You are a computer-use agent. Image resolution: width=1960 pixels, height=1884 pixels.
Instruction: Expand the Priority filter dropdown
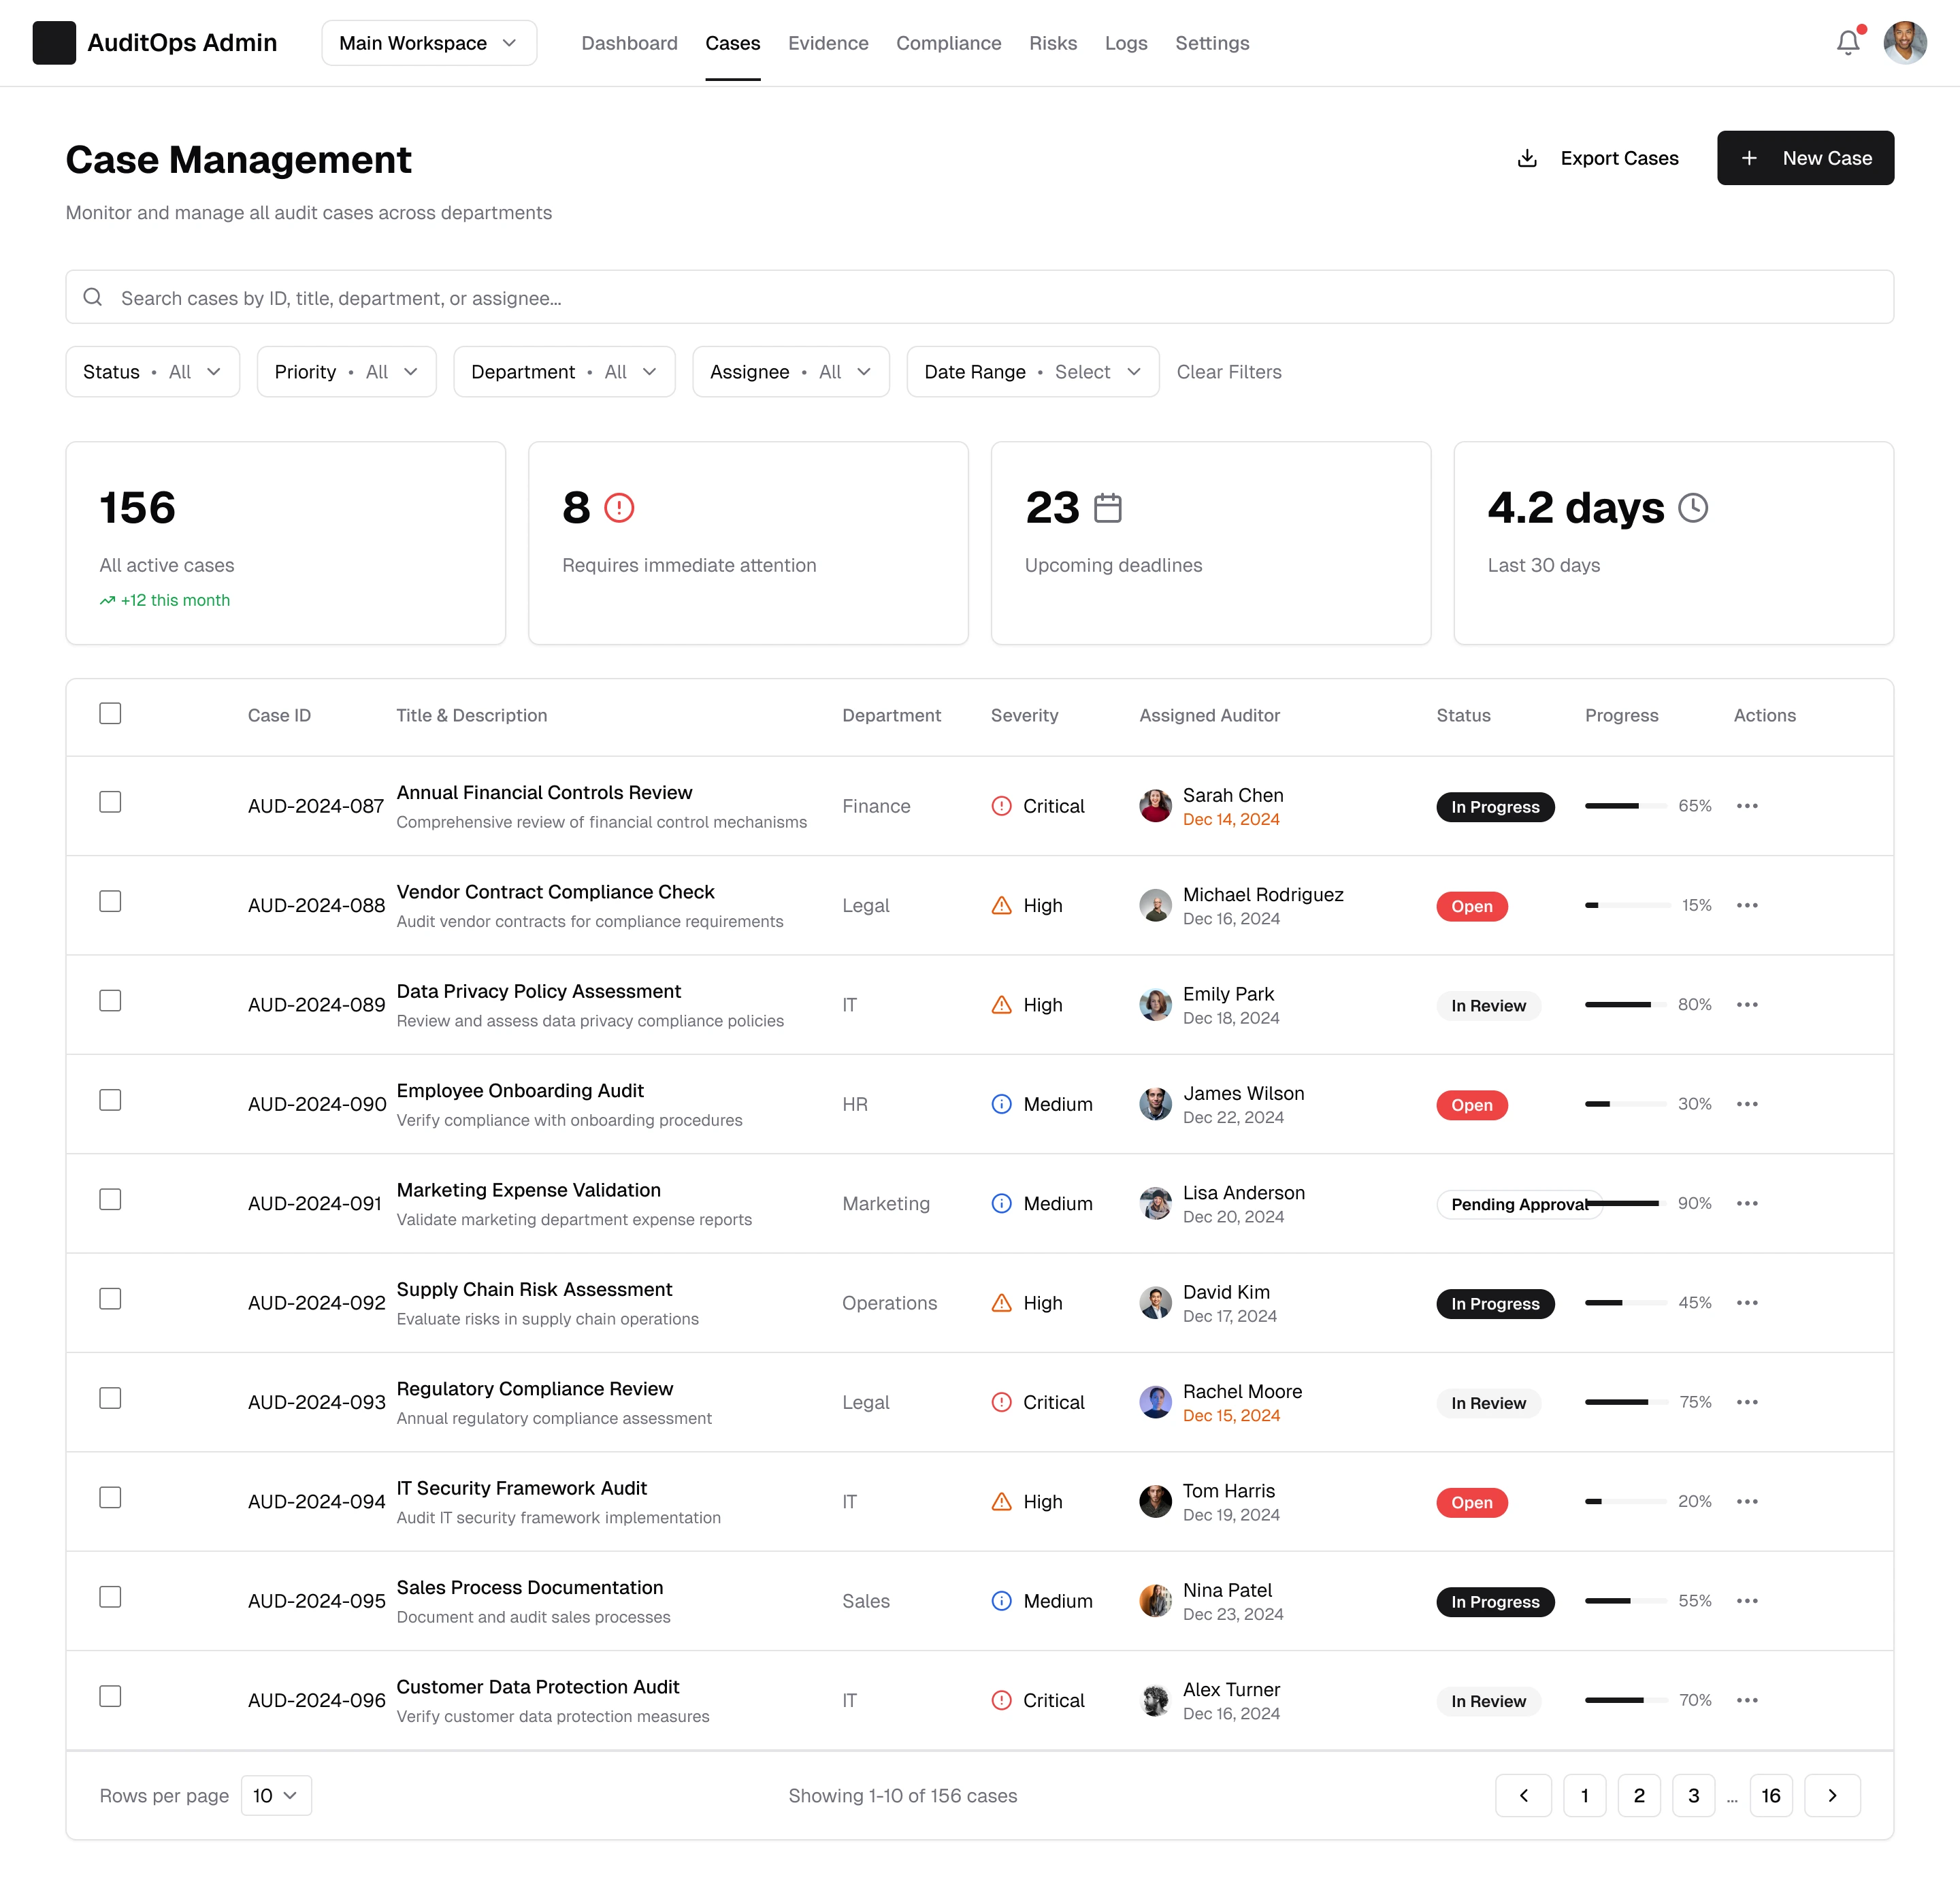[346, 372]
